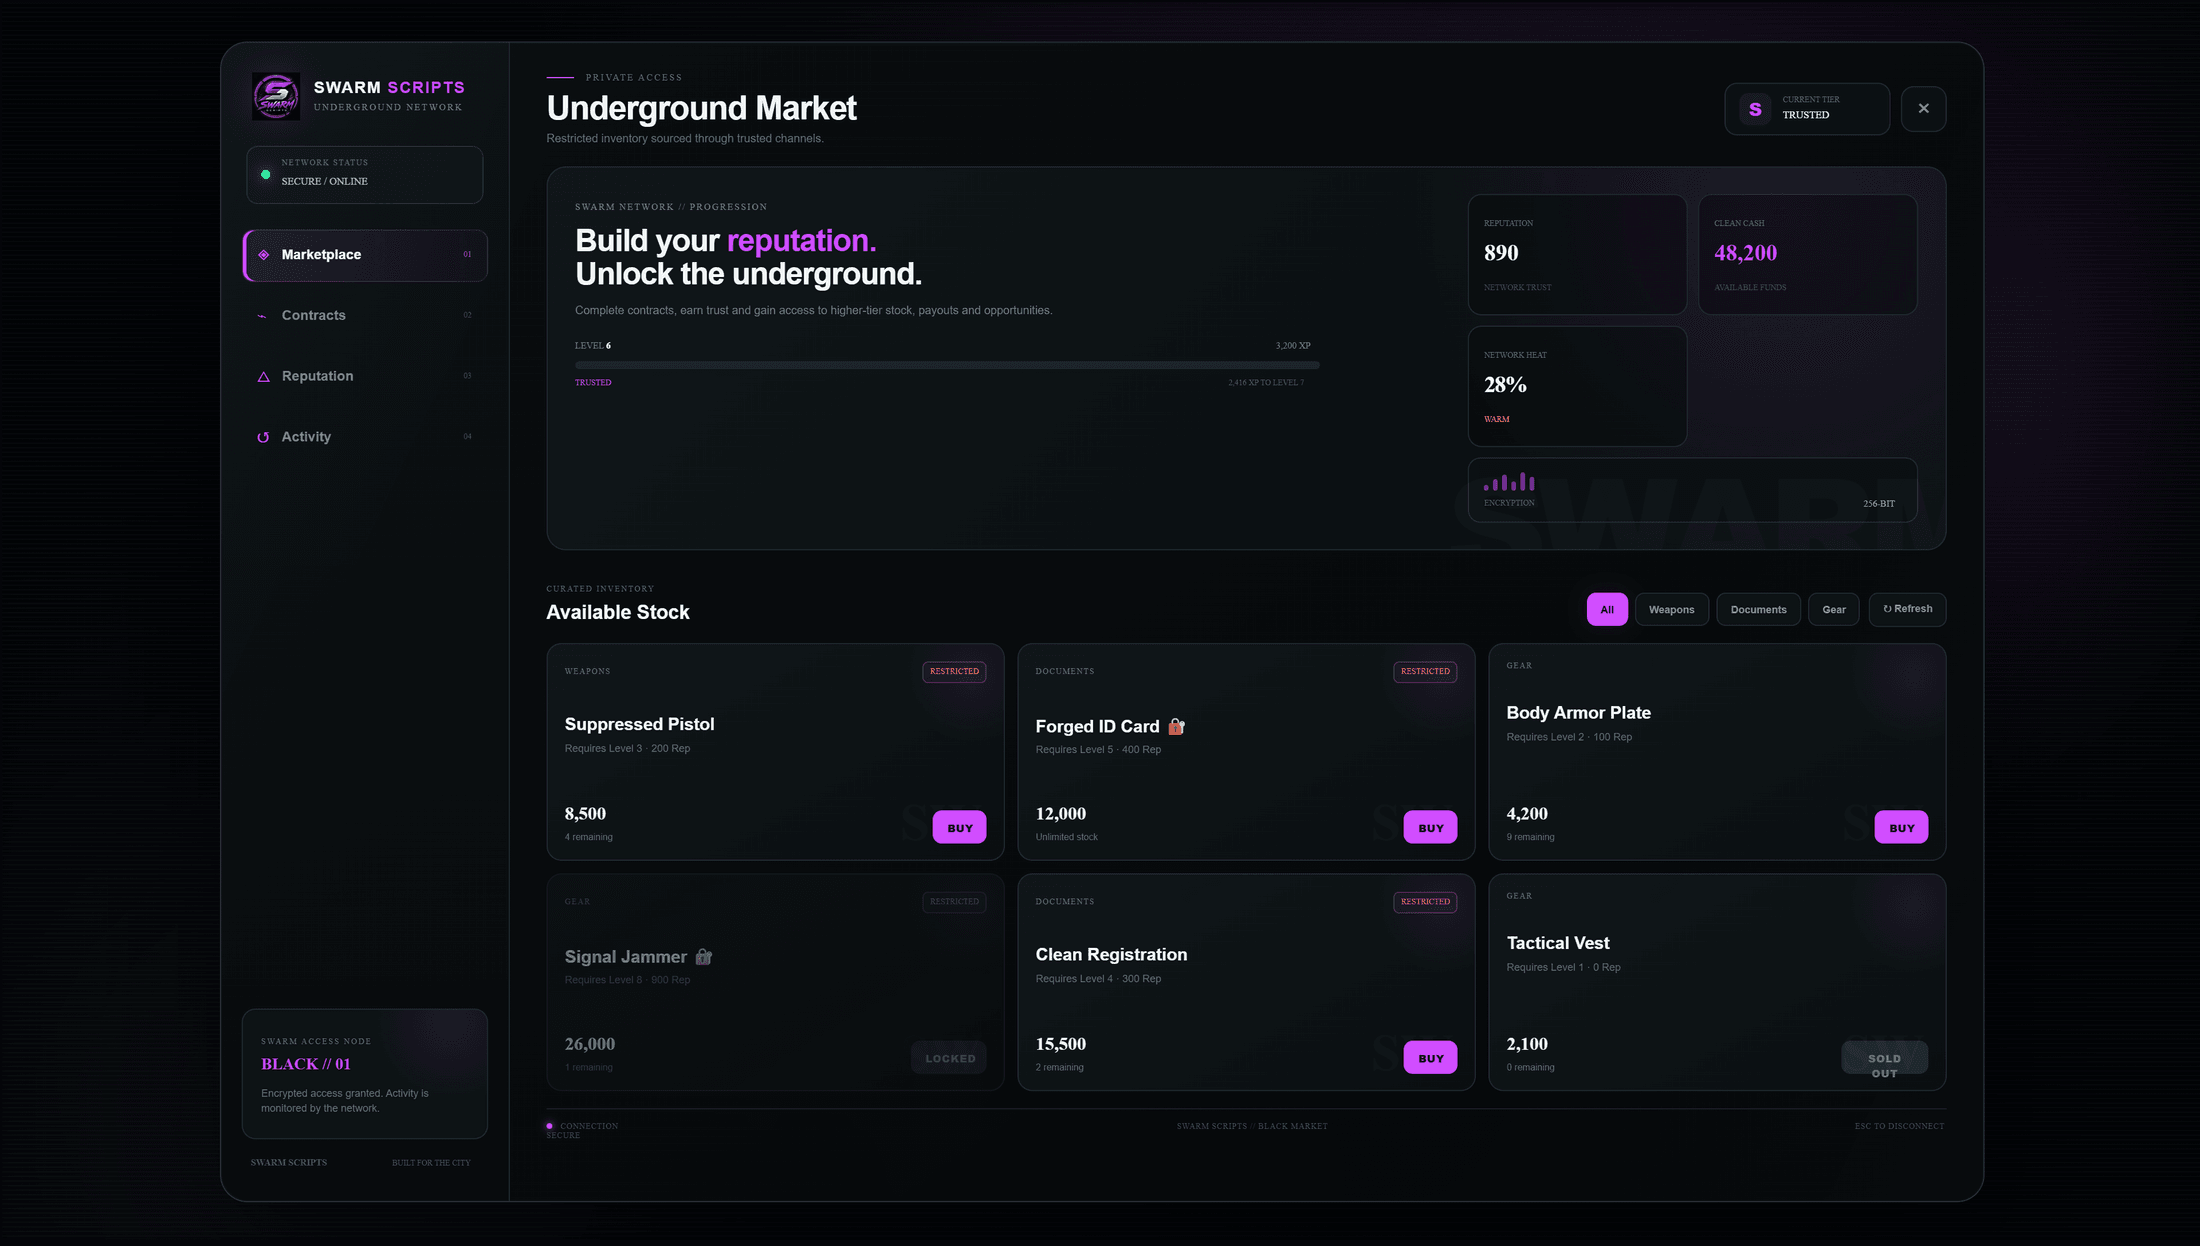Screen dimensions: 2200x1246
Task: Click the green network status dot
Action: point(265,174)
